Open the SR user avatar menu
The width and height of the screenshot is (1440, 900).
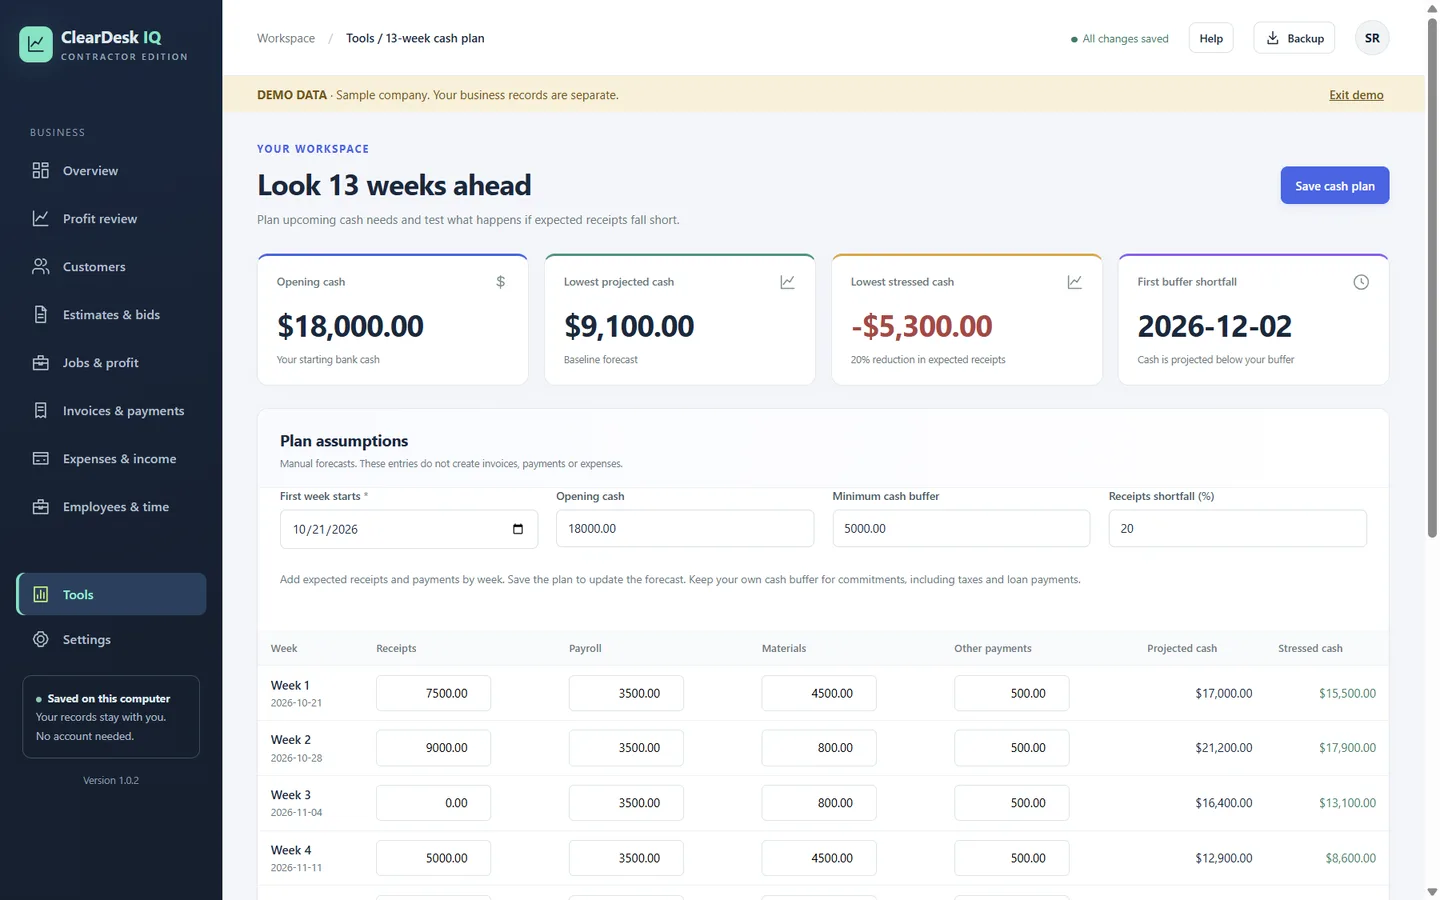point(1372,38)
